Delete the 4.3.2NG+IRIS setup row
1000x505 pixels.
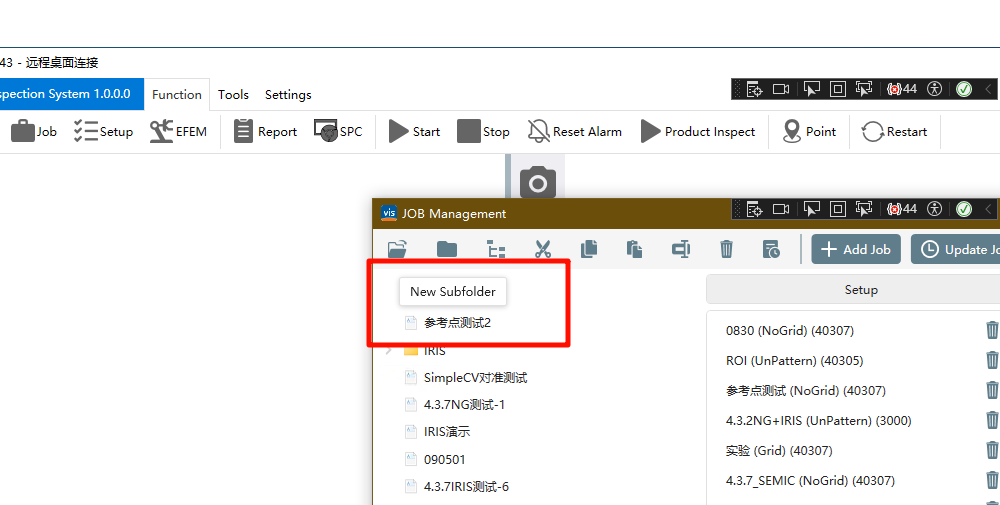(992, 420)
